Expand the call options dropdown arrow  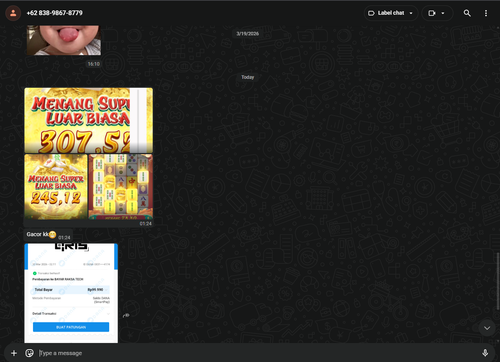[x=443, y=13]
